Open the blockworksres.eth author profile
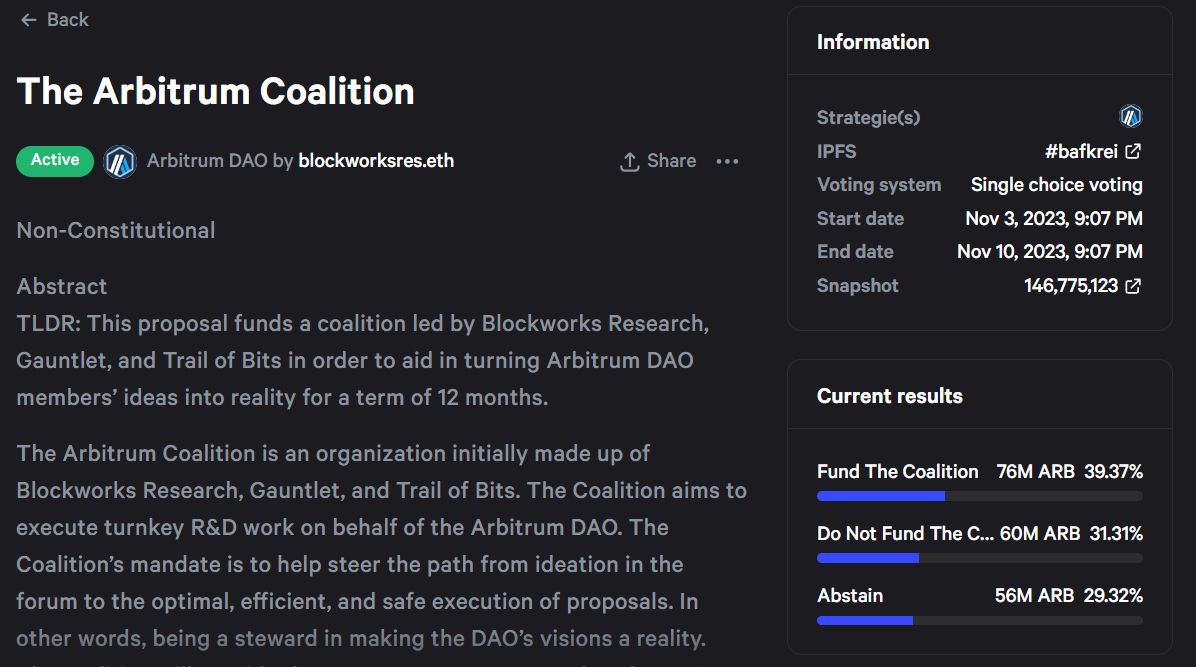 [x=376, y=161]
